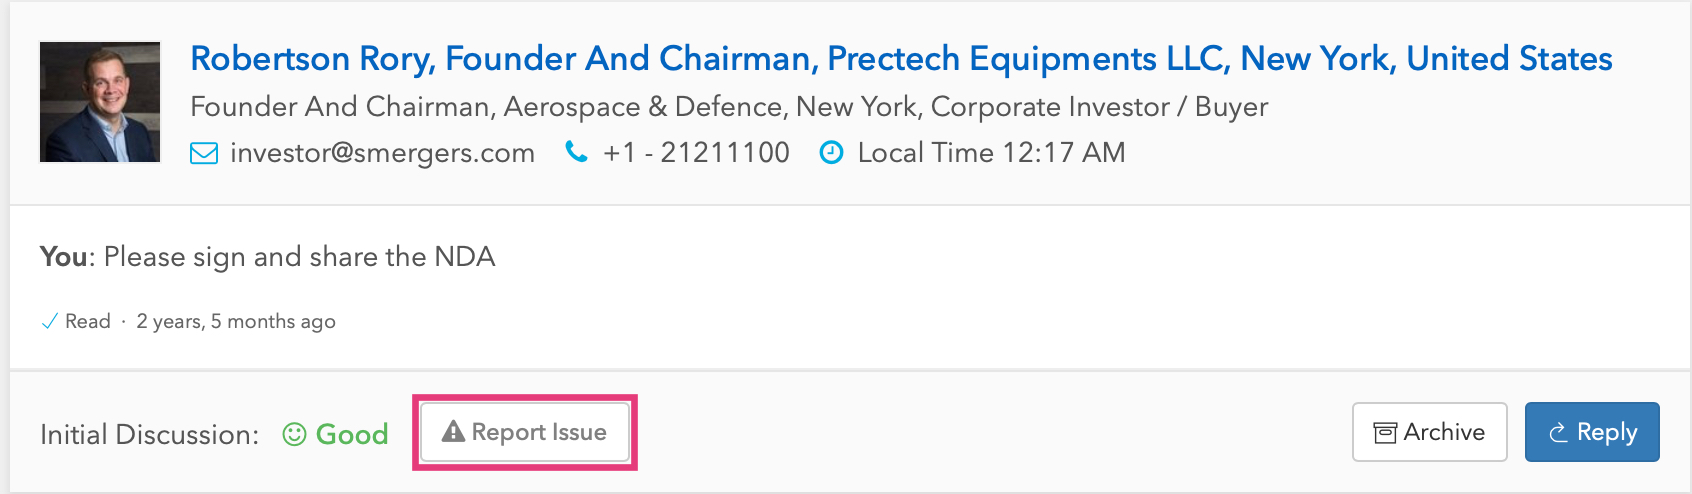Image resolution: width=1692 pixels, height=494 pixels.
Task: Click the phone number +1 - 21211100
Action: pos(696,153)
